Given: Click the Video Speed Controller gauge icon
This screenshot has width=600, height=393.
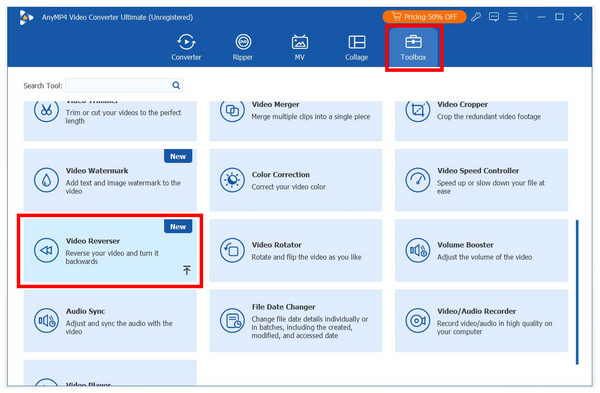Looking at the screenshot, I should pyautogui.click(x=418, y=180).
